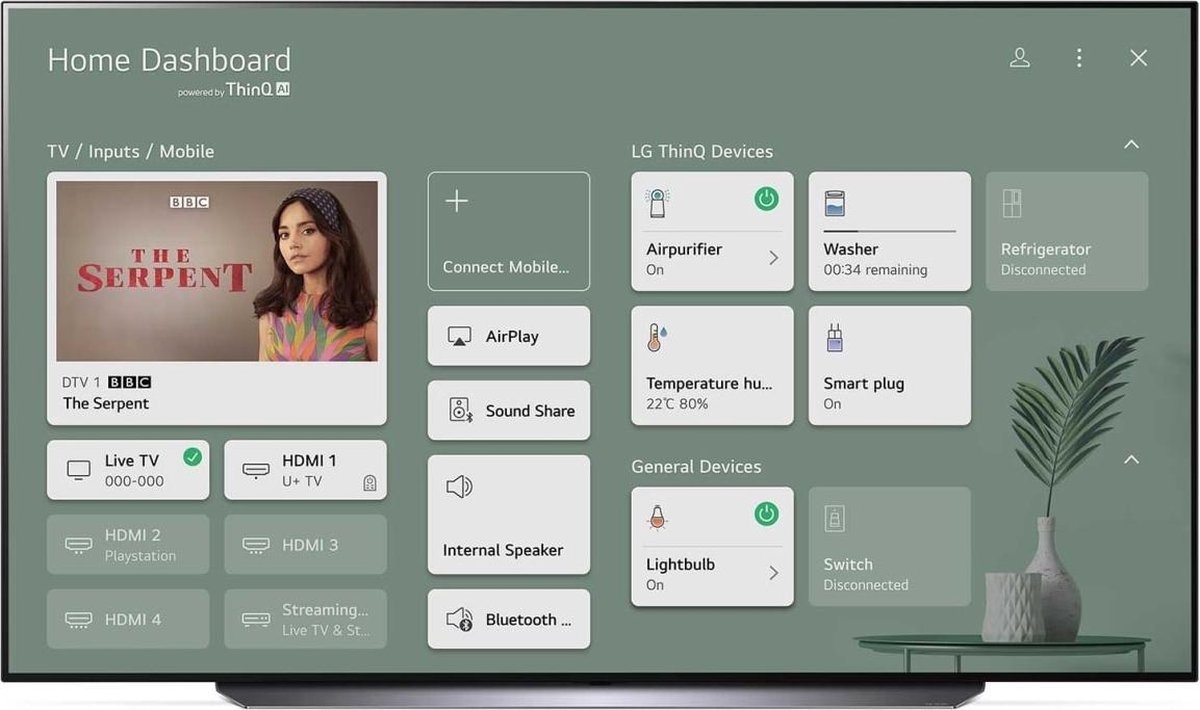Open the user account profile icon

coord(1020,58)
